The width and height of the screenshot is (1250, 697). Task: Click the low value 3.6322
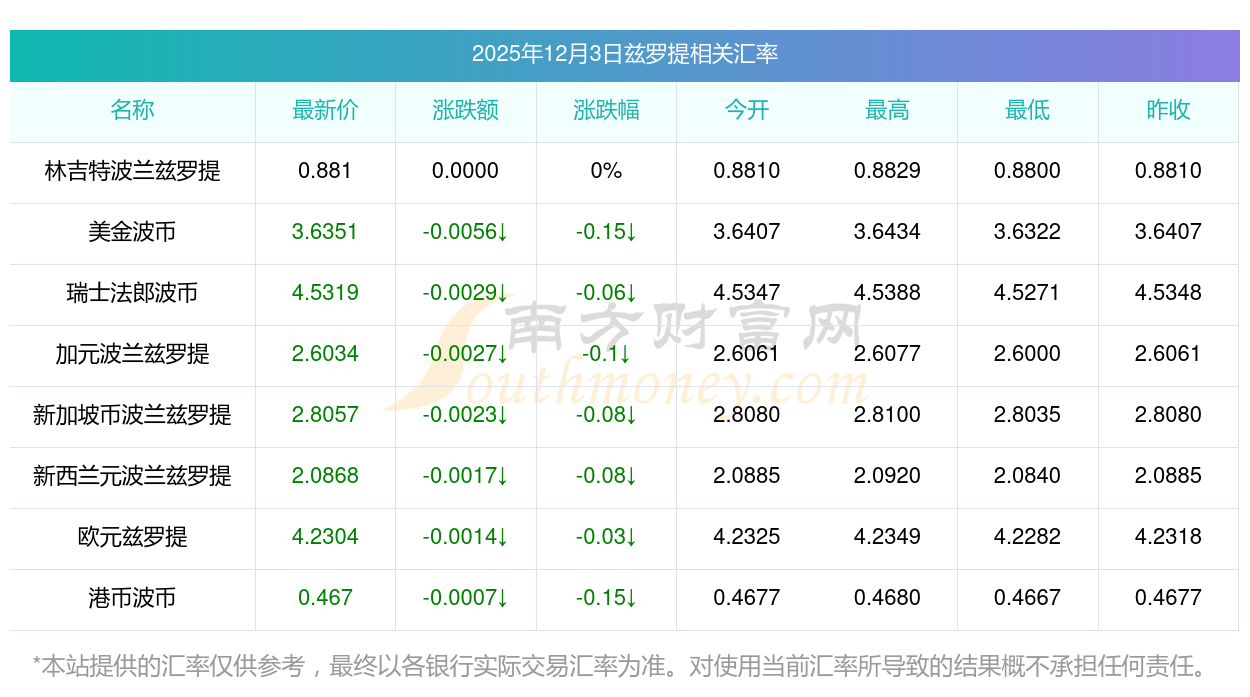pyautogui.click(x=1027, y=232)
